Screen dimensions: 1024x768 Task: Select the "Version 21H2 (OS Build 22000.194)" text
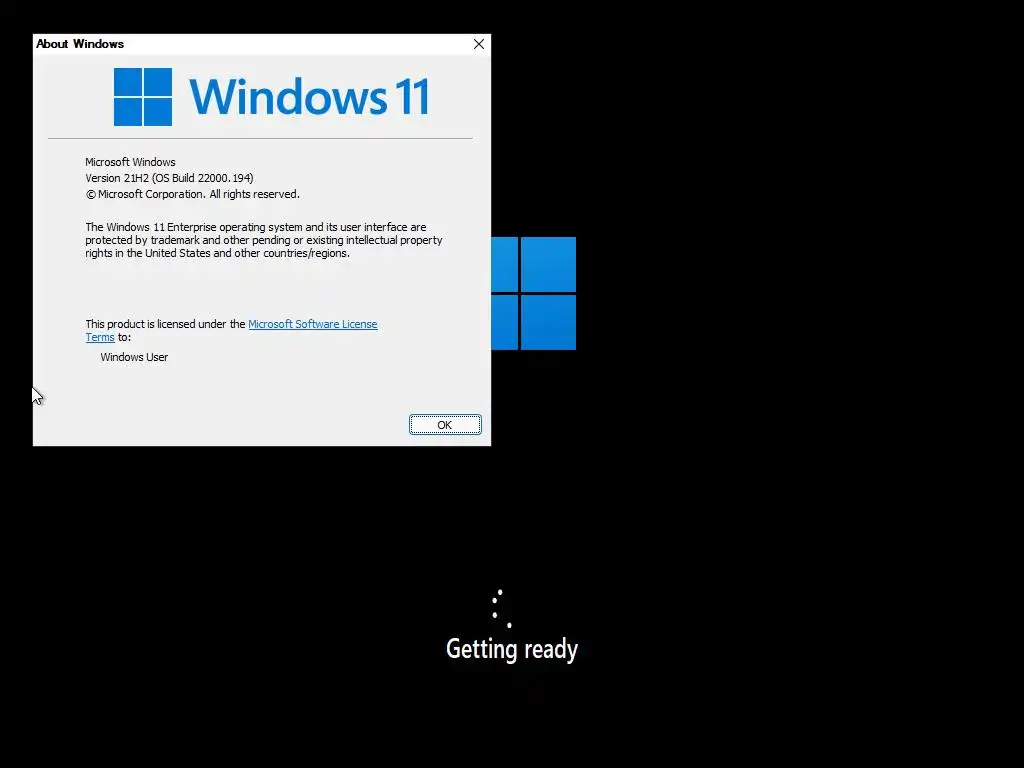[169, 178]
